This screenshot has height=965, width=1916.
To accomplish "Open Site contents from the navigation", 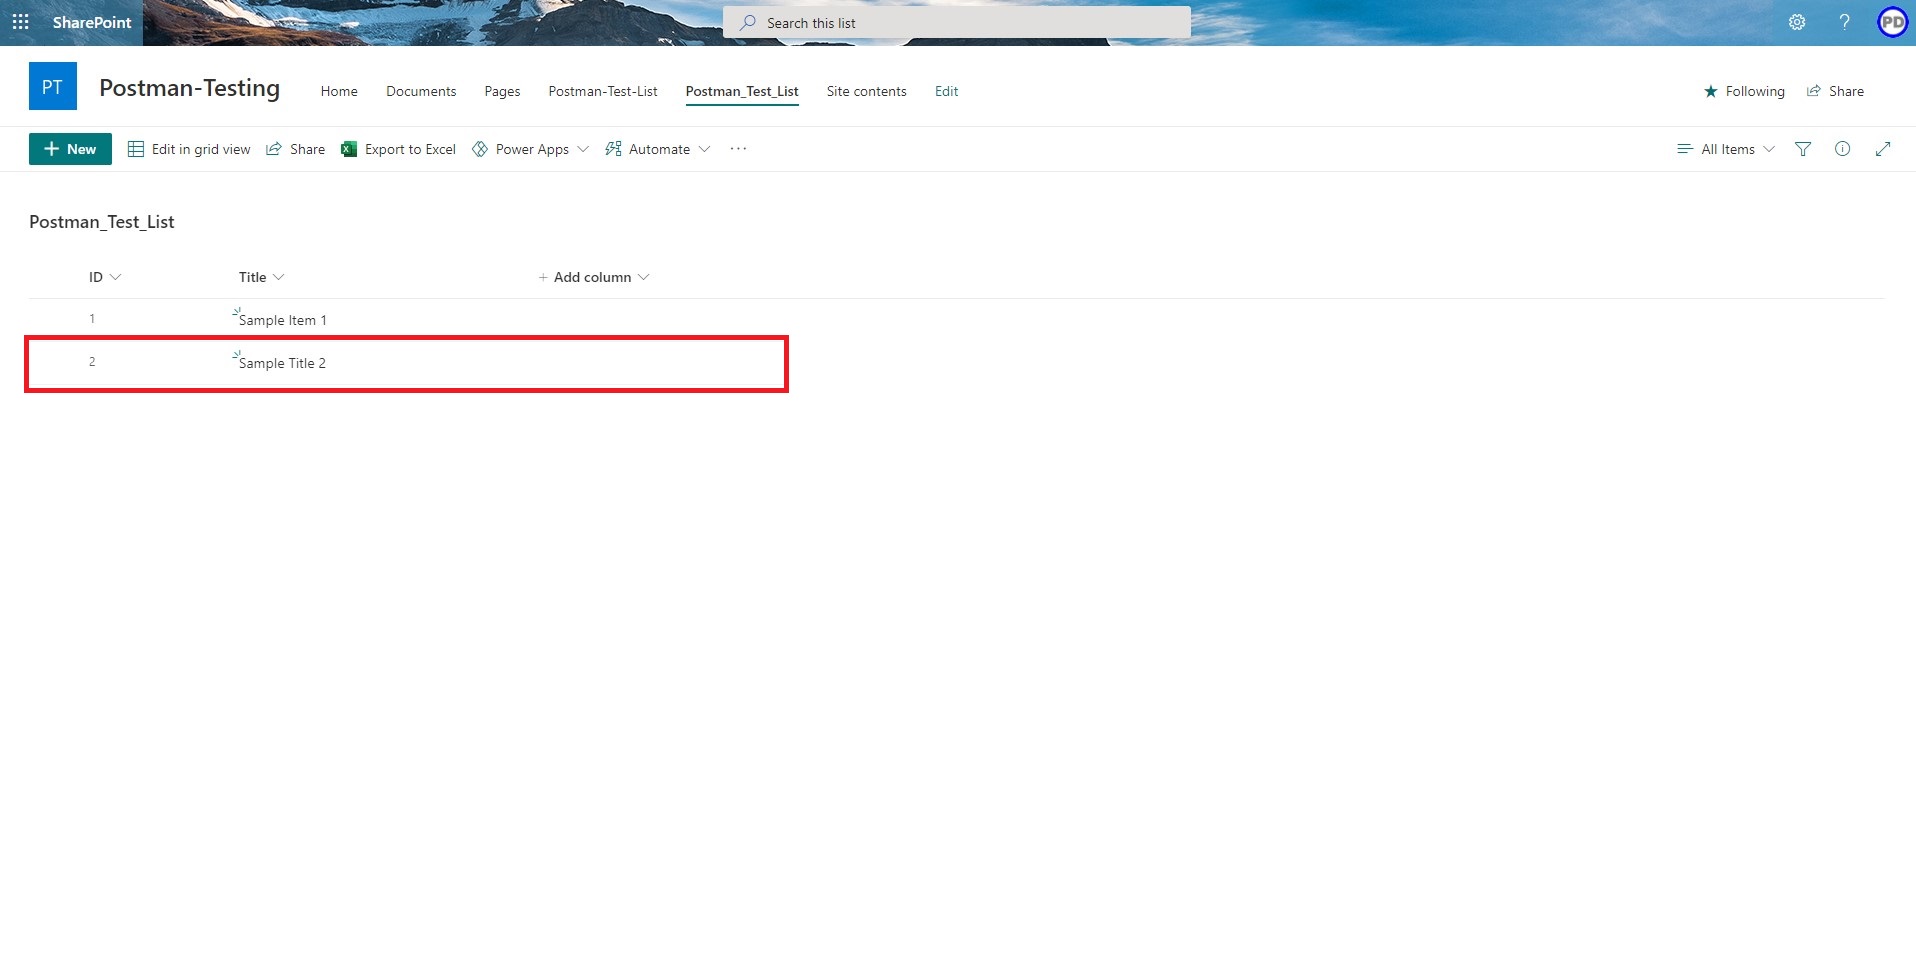I will (866, 91).
